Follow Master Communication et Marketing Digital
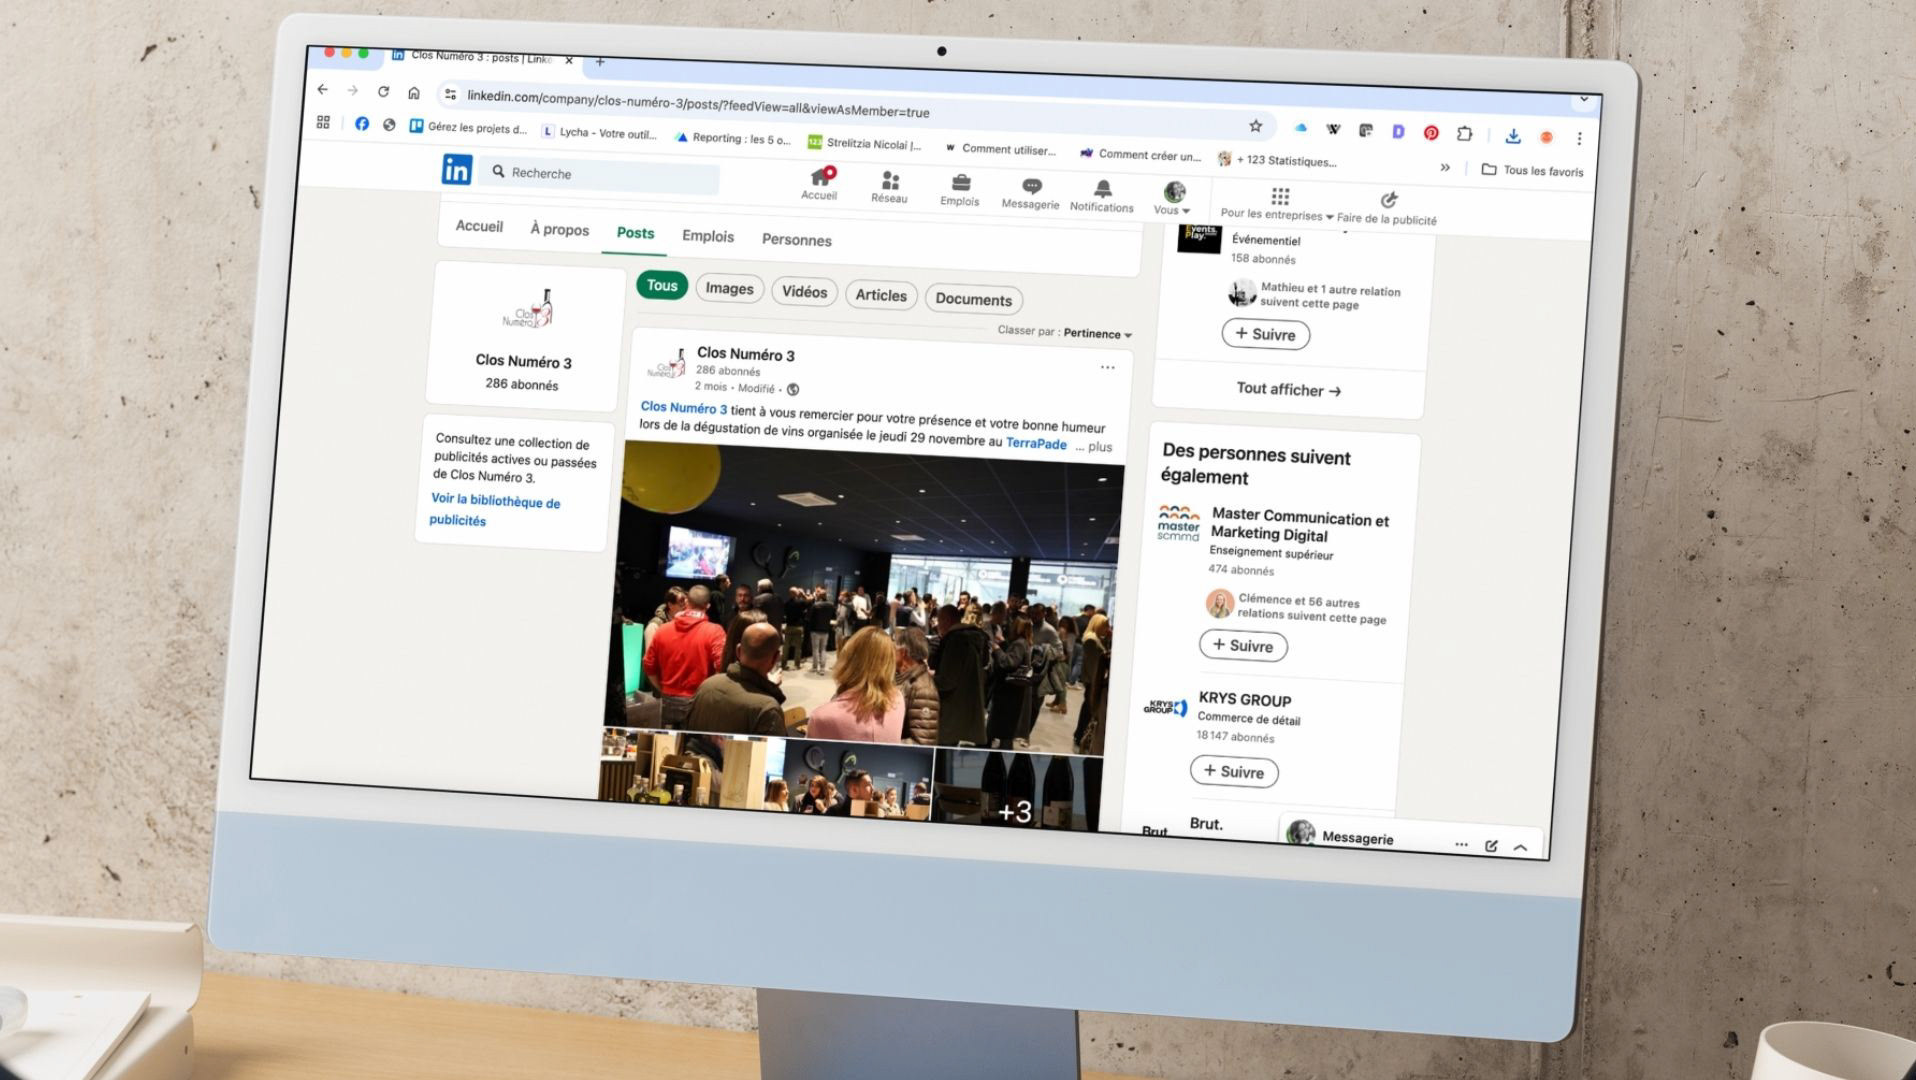The image size is (1916, 1080). point(1243,645)
